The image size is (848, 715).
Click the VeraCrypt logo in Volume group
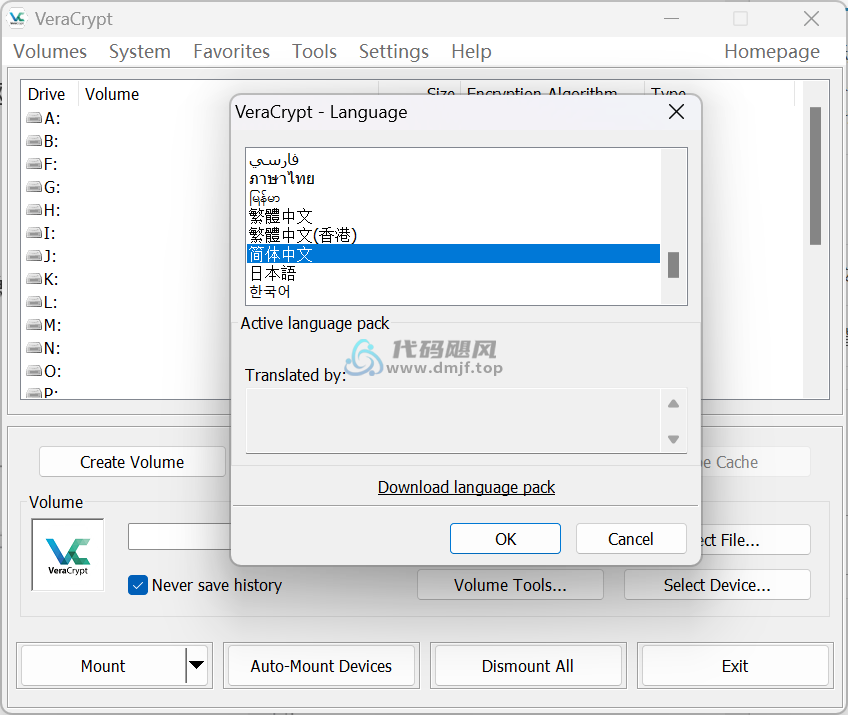click(x=68, y=555)
